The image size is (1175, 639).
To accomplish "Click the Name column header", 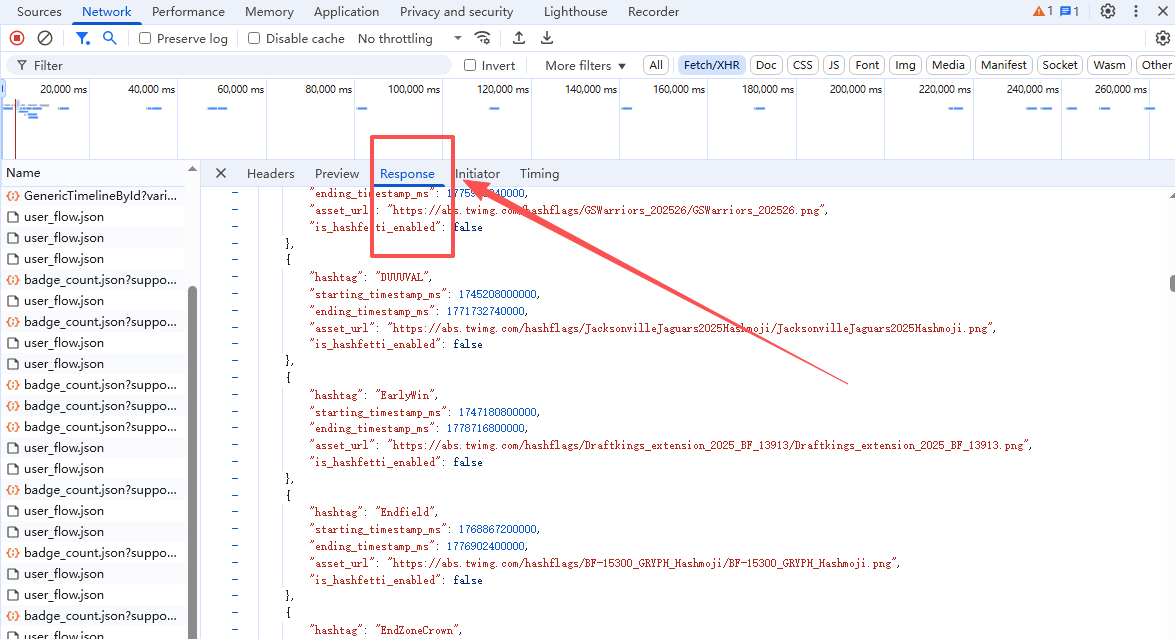I will tap(94, 172).
